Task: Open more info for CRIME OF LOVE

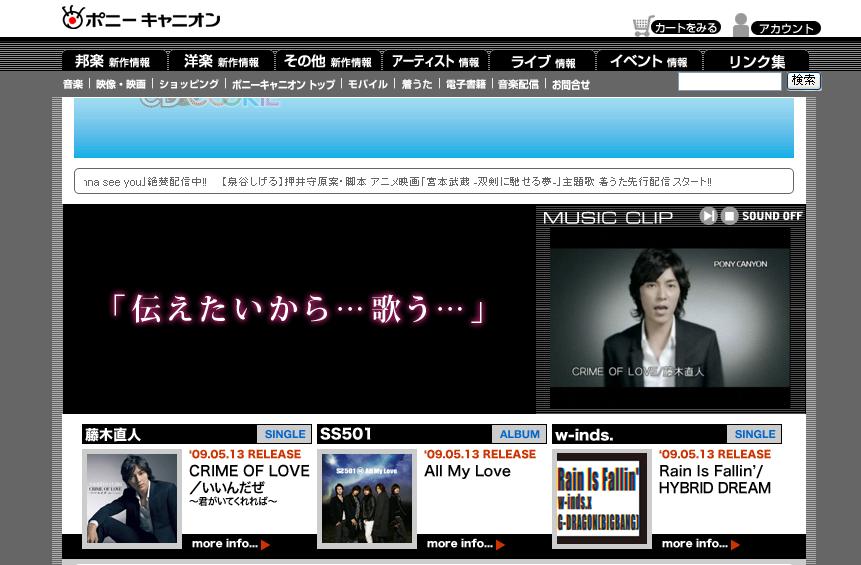Action: point(231,544)
